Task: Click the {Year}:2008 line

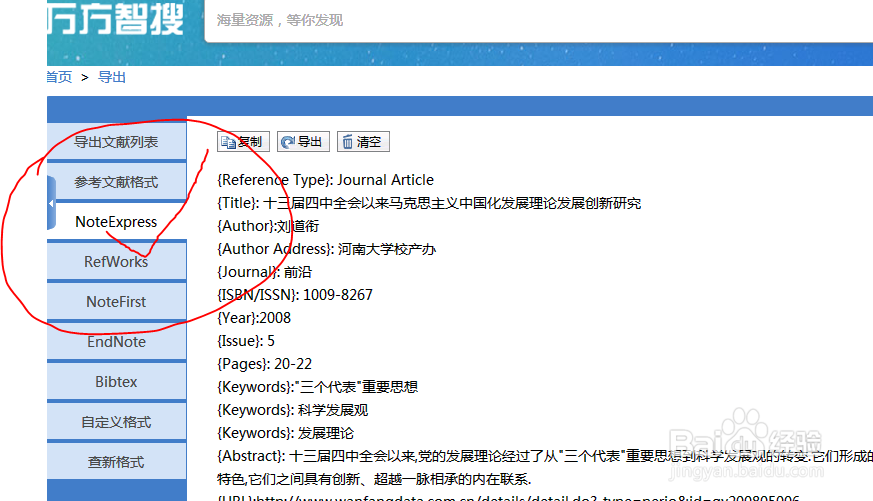Action: click(254, 318)
